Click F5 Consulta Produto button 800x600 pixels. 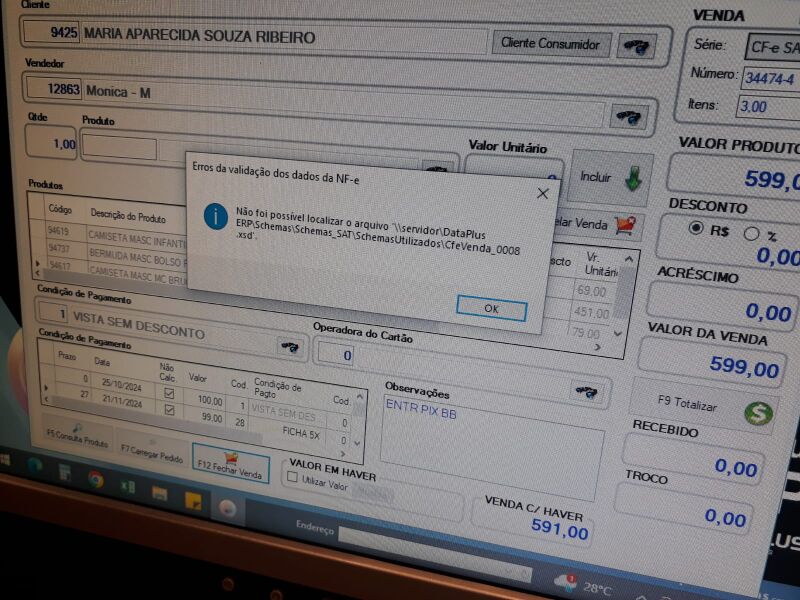point(77,436)
